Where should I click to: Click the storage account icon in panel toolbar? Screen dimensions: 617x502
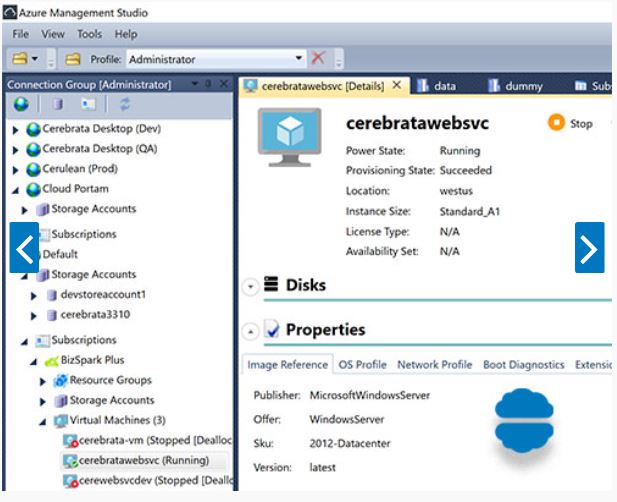58,104
